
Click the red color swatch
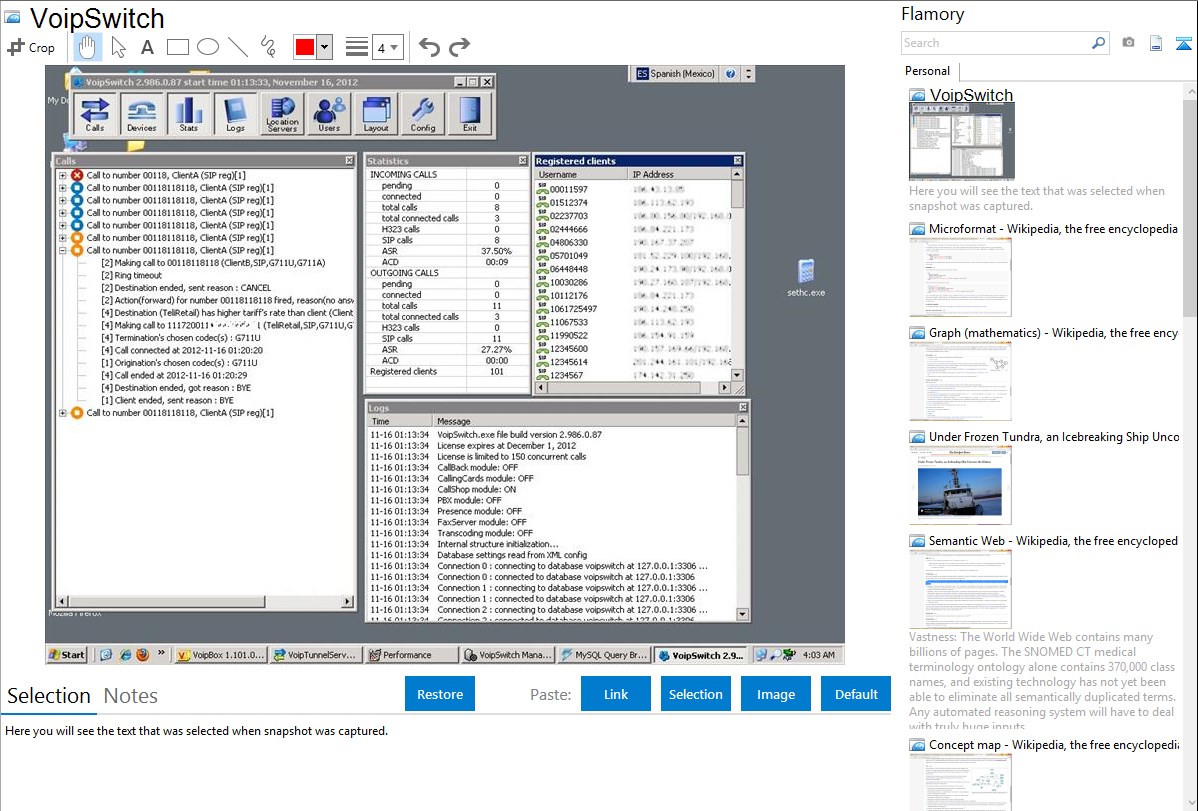(304, 47)
